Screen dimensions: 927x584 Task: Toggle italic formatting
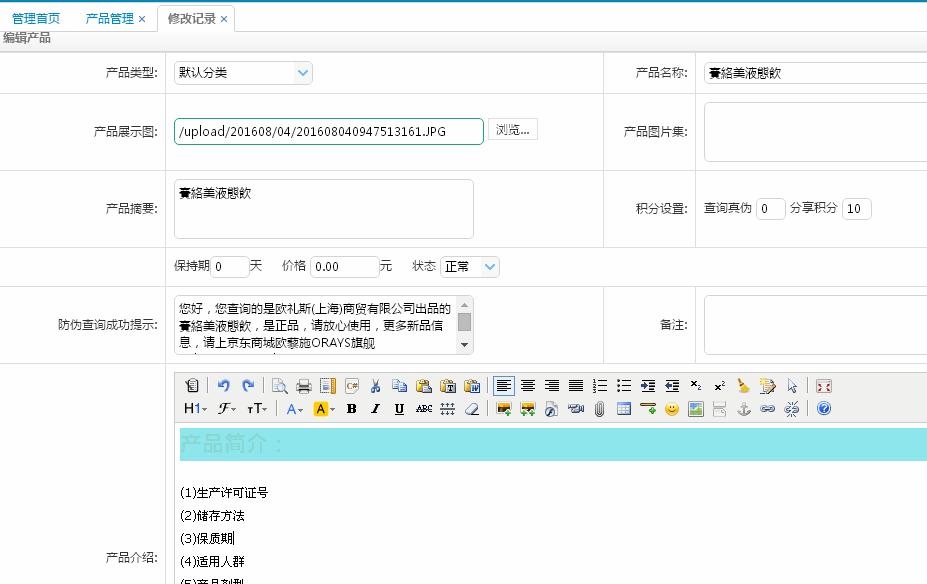(375, 409)
